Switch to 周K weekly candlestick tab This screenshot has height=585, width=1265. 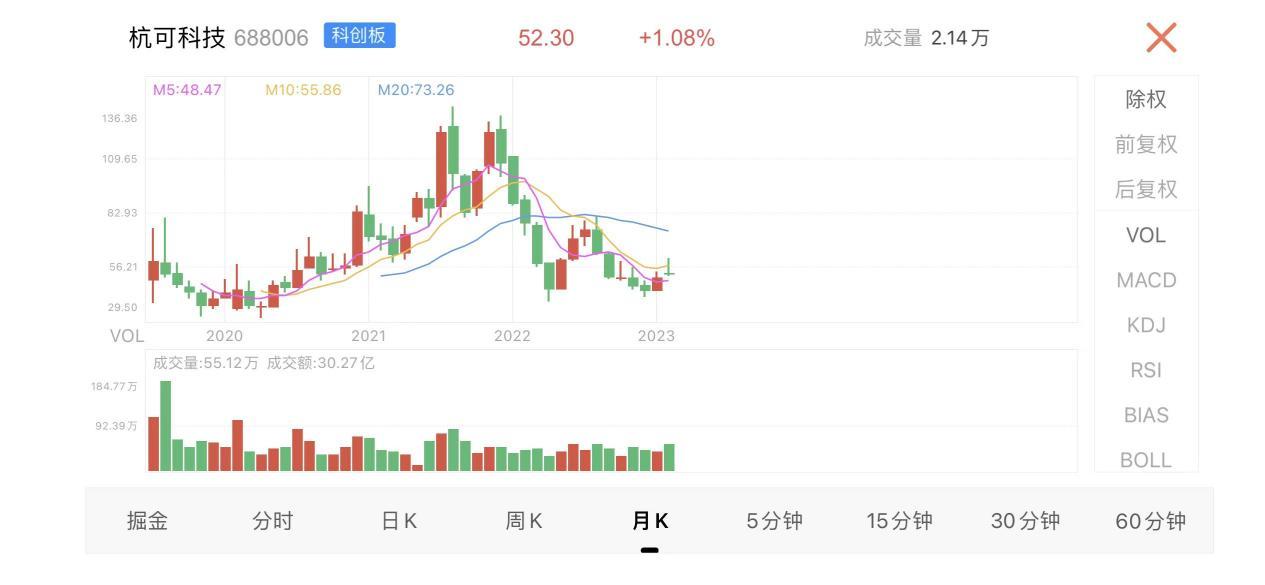coord(524,521)
